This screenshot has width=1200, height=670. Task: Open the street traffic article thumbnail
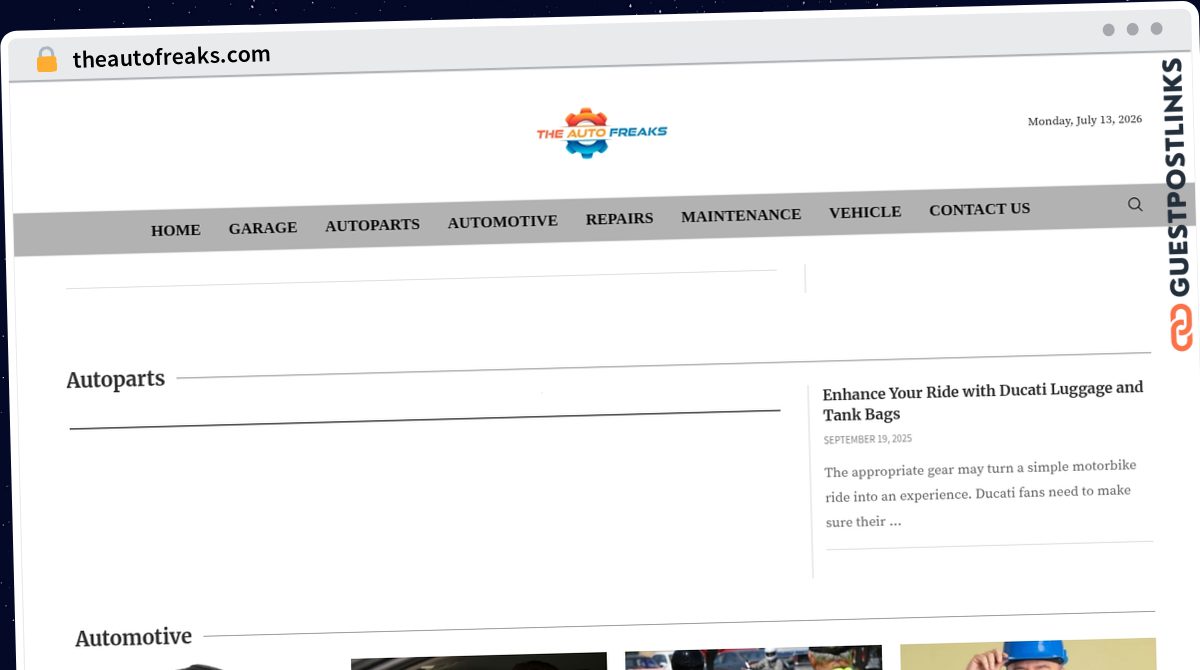click(x=754, y=658)
